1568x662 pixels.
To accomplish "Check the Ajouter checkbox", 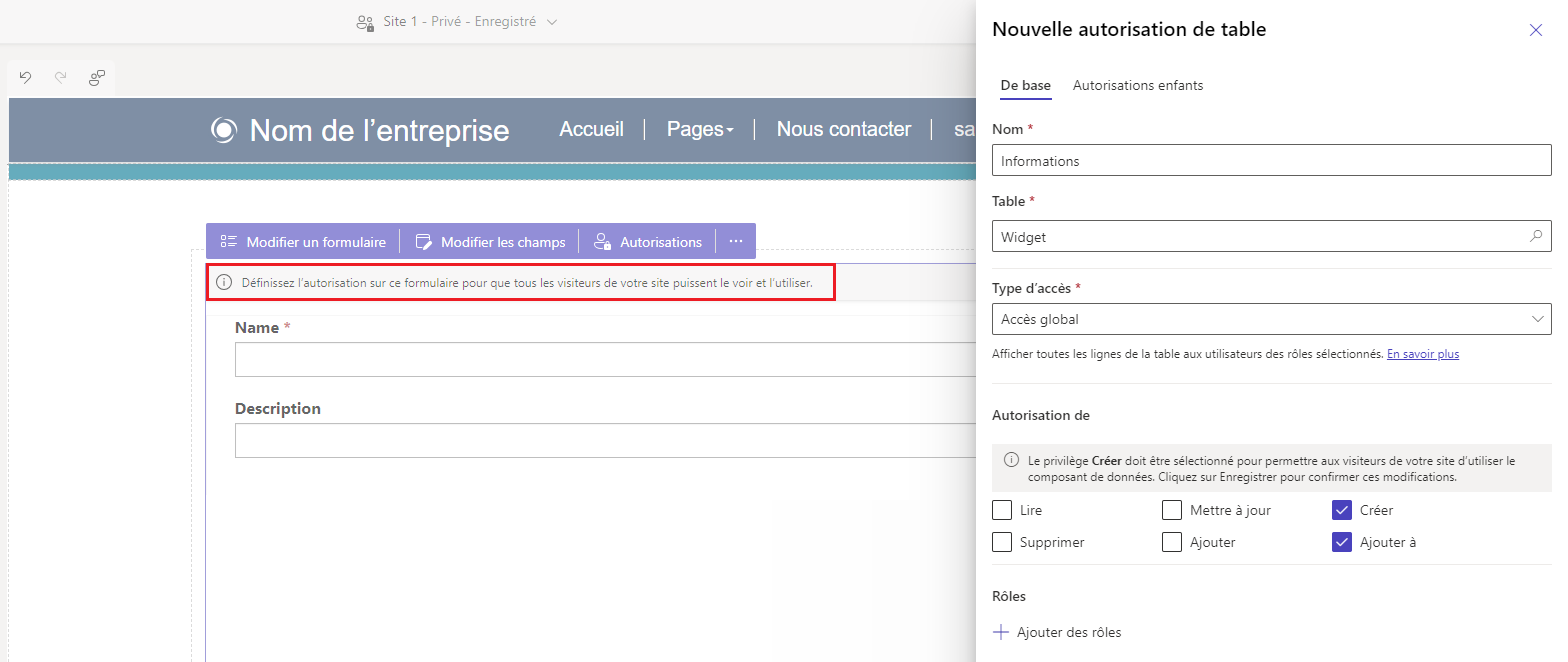I will coord(1172,542).
